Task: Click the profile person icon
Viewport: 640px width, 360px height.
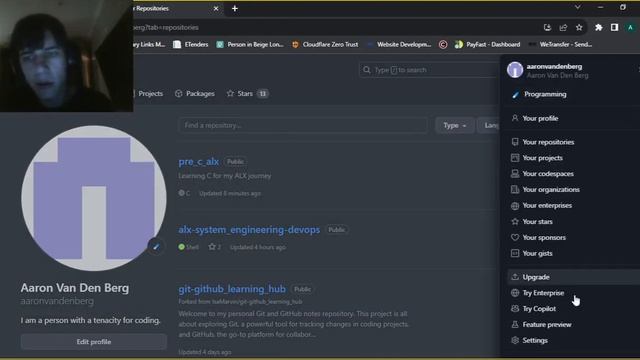Action: click(515, 118)
